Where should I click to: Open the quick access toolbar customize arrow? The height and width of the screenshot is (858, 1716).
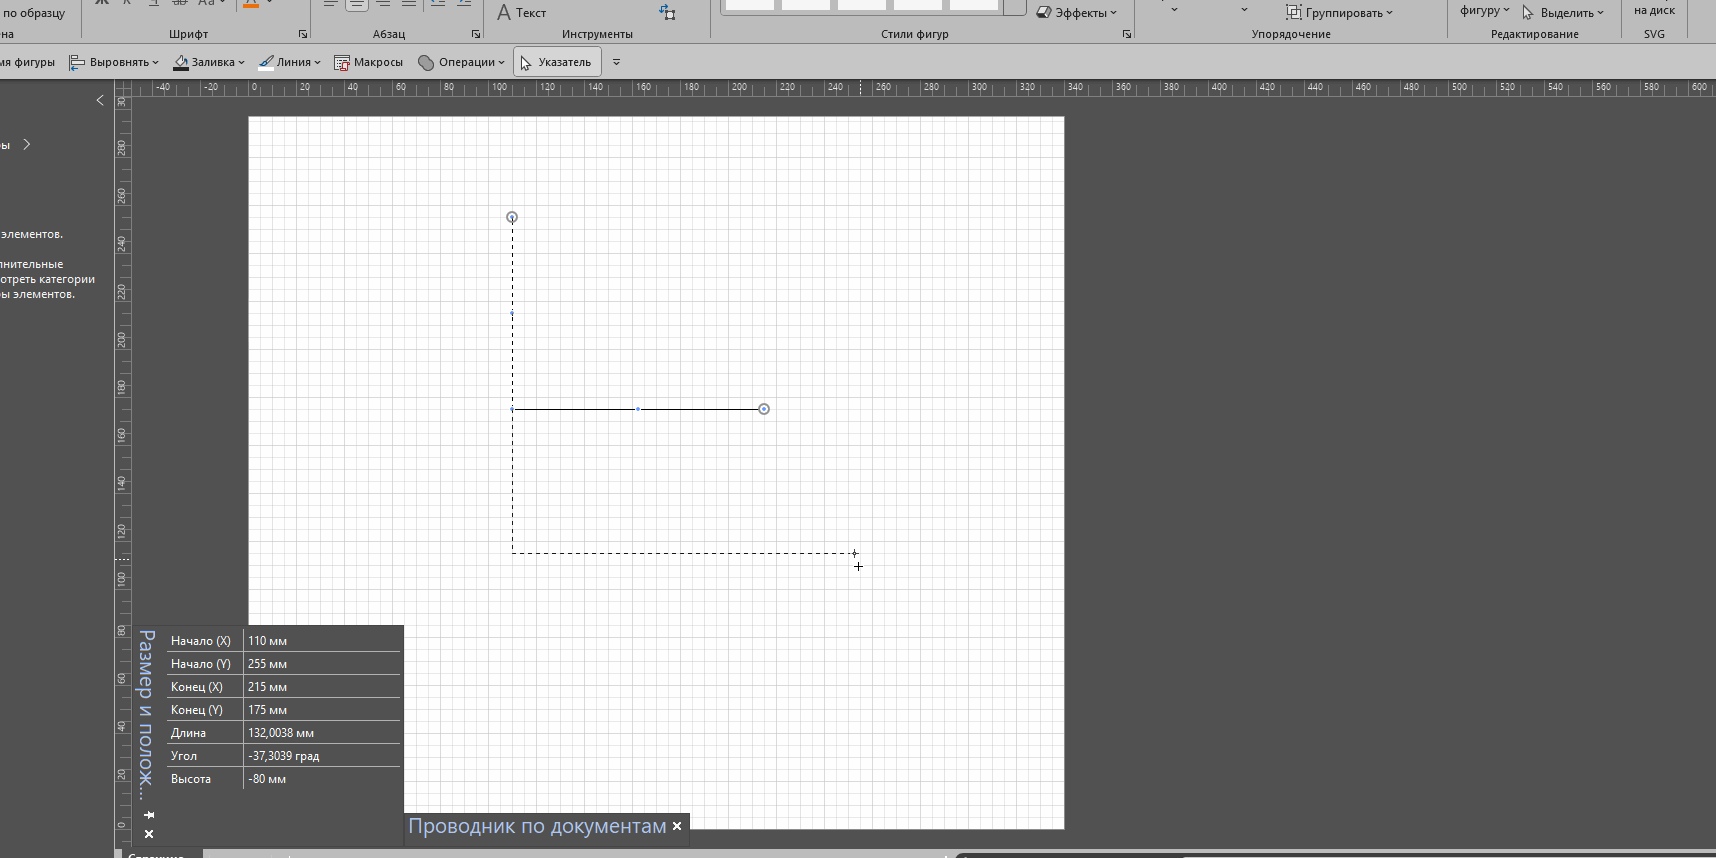pyautogui.click(x=616, y=62)
